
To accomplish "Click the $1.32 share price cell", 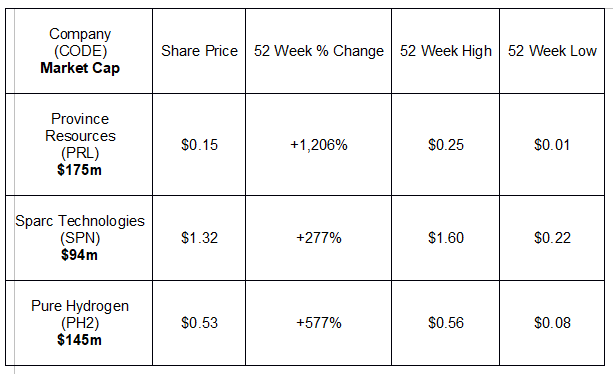I will [199, 238].
